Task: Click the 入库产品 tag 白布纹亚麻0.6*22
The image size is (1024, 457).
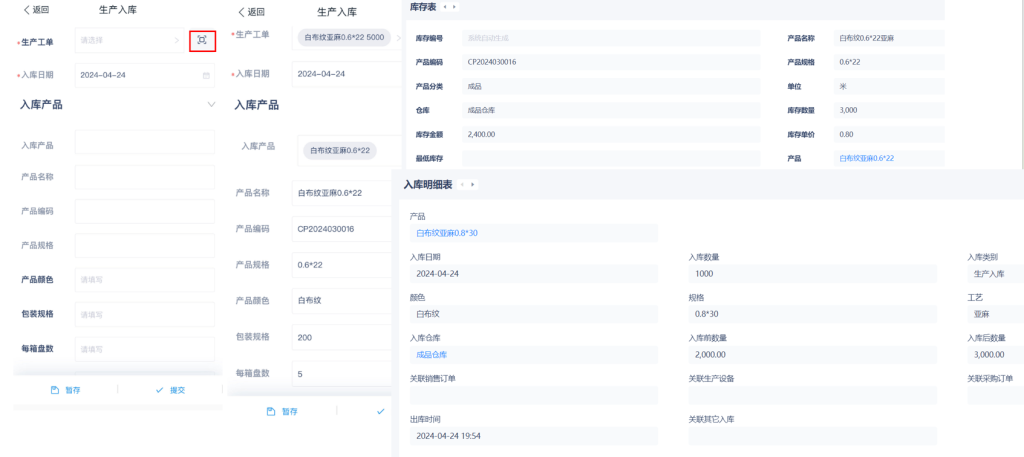Action: [340, 151]
